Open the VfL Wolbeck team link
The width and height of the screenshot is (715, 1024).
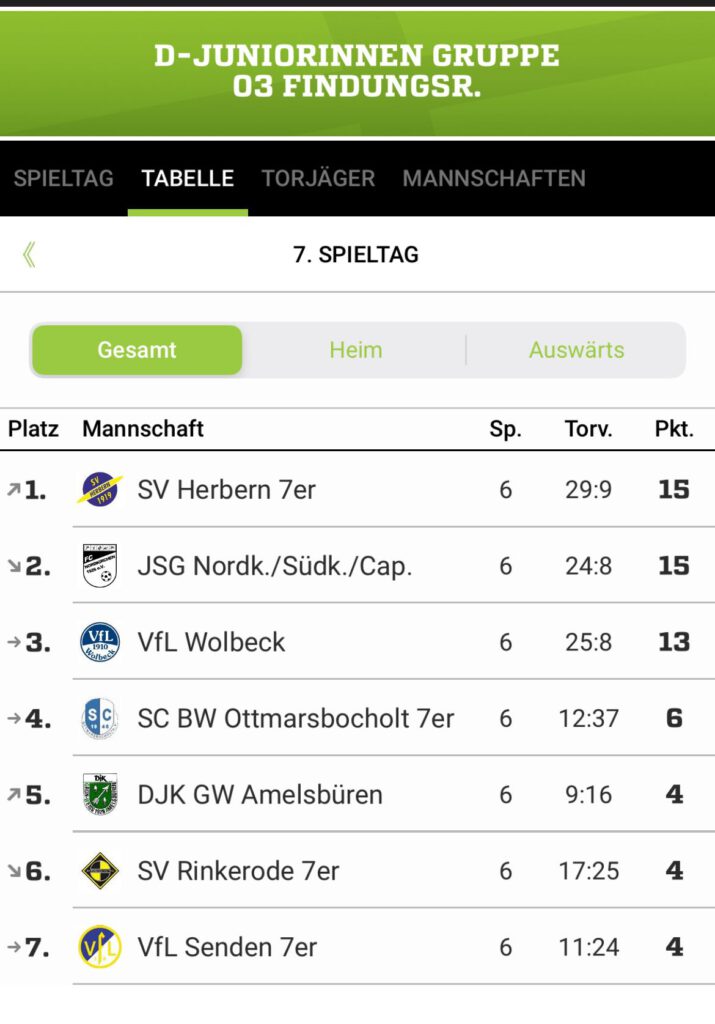[211, 642]
